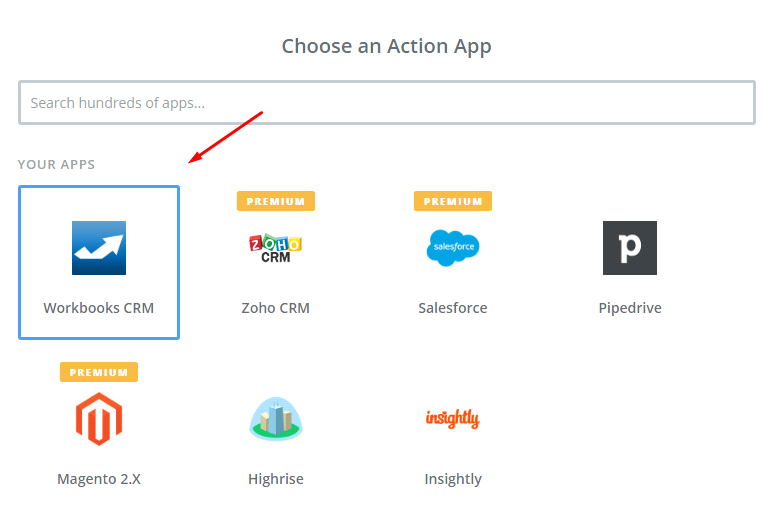Focus the Search hundreds of apps field

click(386, 103)
